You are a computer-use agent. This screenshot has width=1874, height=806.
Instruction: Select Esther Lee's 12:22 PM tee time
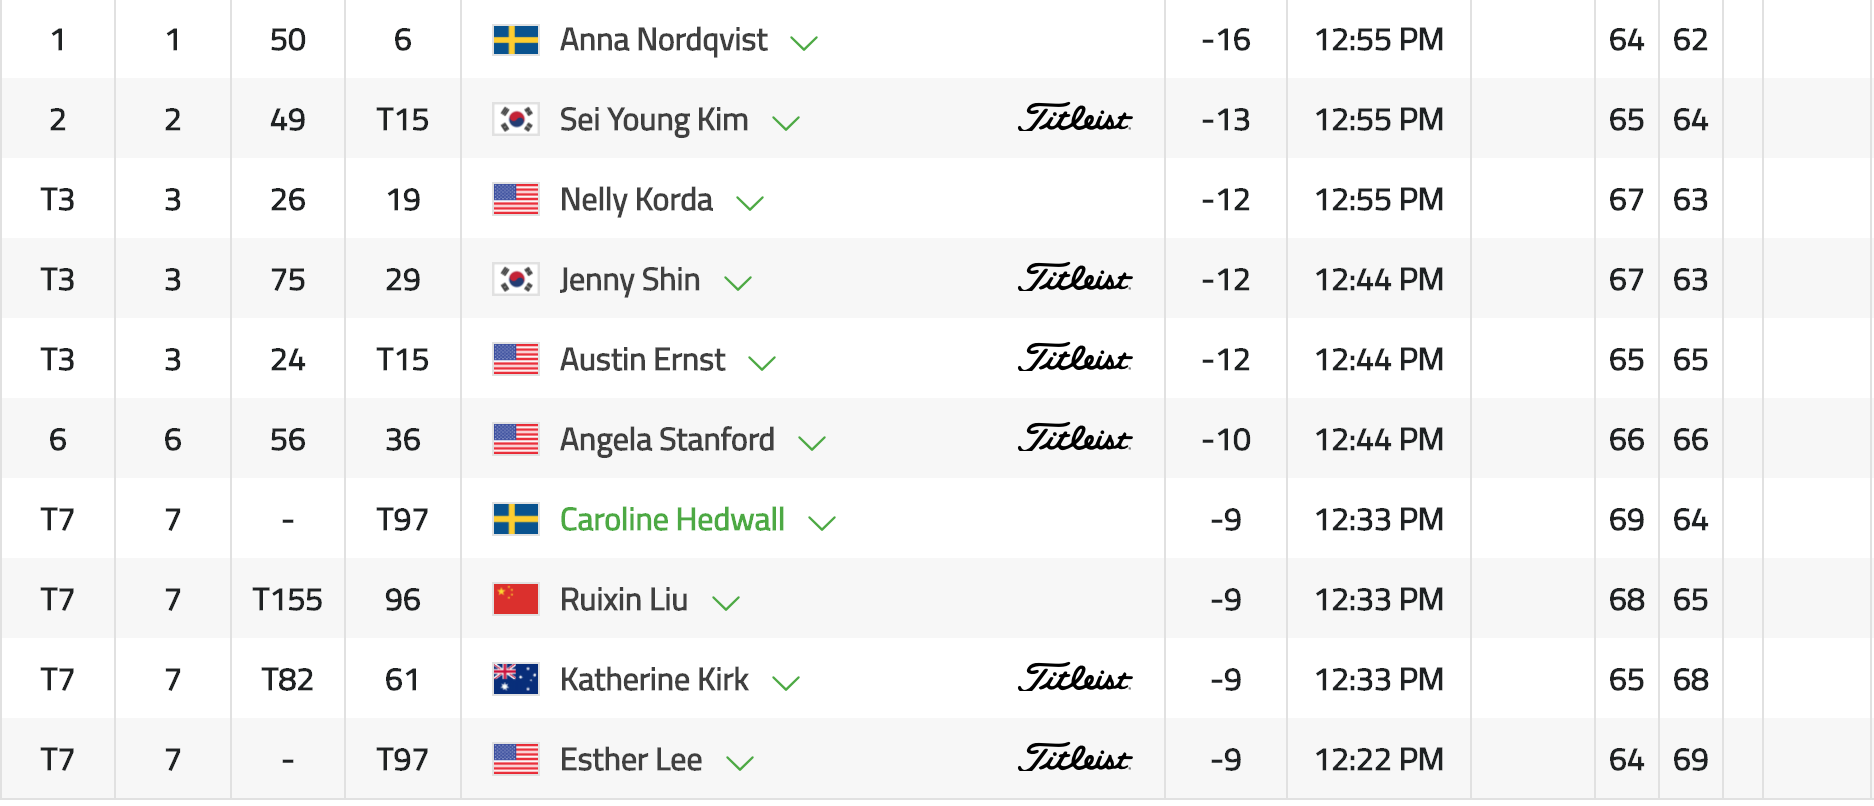(1379, 760)
